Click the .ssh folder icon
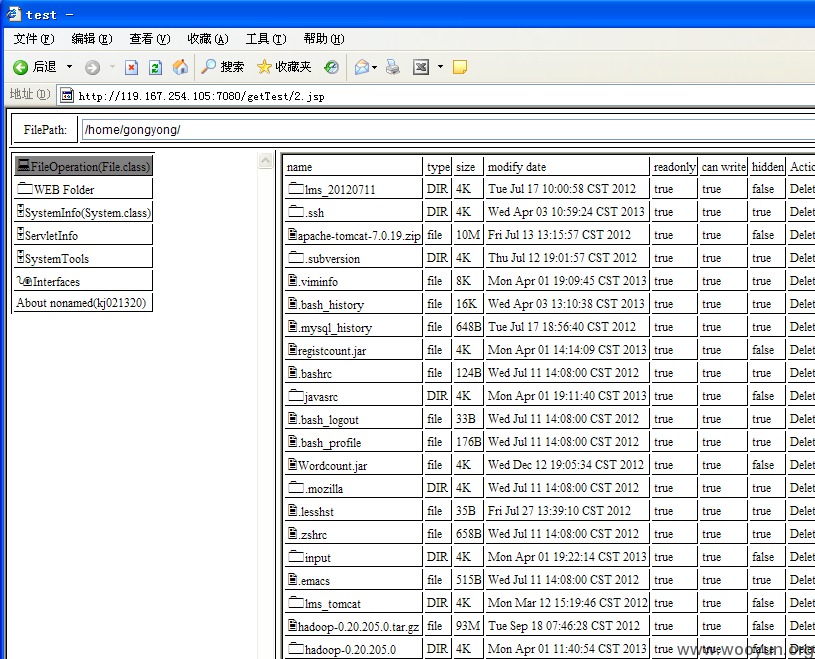This screenshot has height=659, width=815. click(296, 211)
